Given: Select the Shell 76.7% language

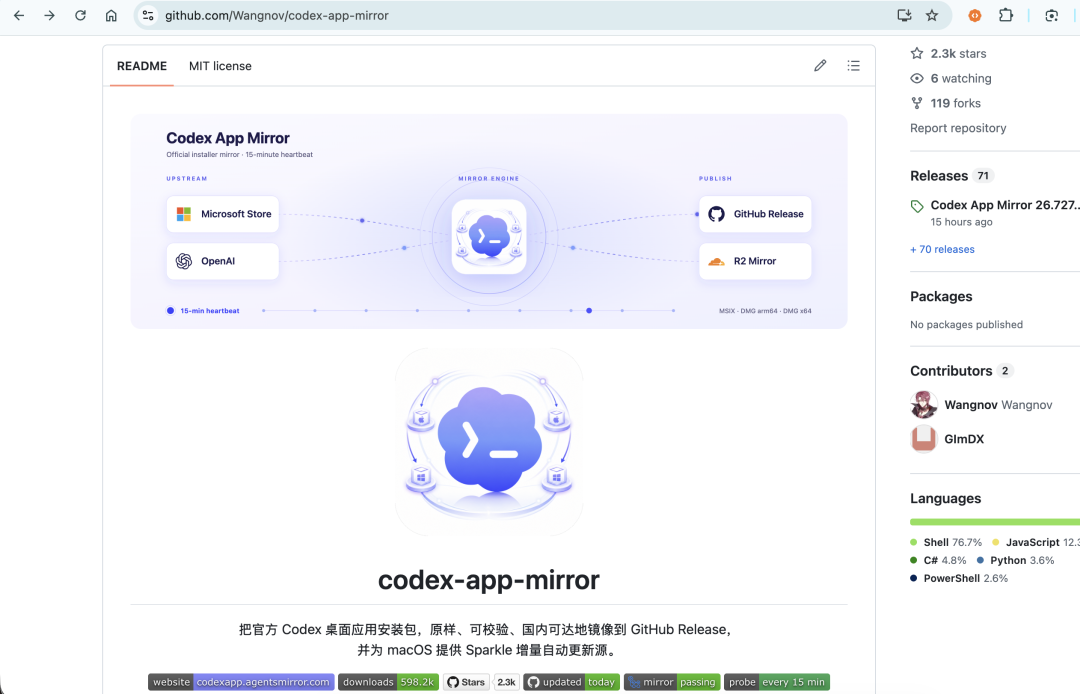Looking at the screenshot, I should coord(946,543).
